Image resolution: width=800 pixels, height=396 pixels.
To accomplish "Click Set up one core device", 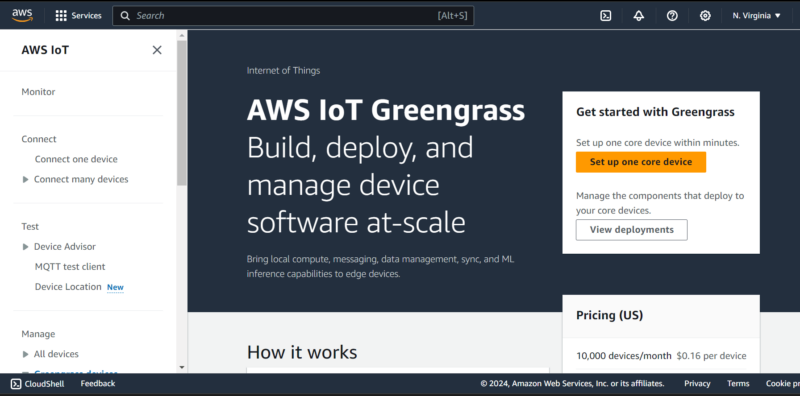I will point(641,162).
